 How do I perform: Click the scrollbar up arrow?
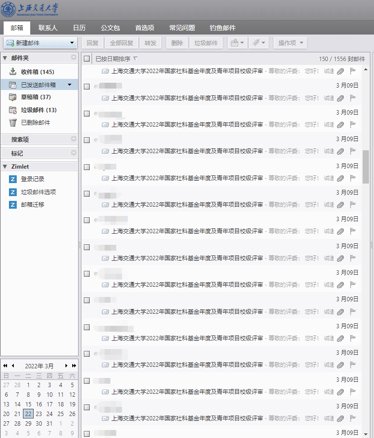pyautogui.click(x=366, y=69)
